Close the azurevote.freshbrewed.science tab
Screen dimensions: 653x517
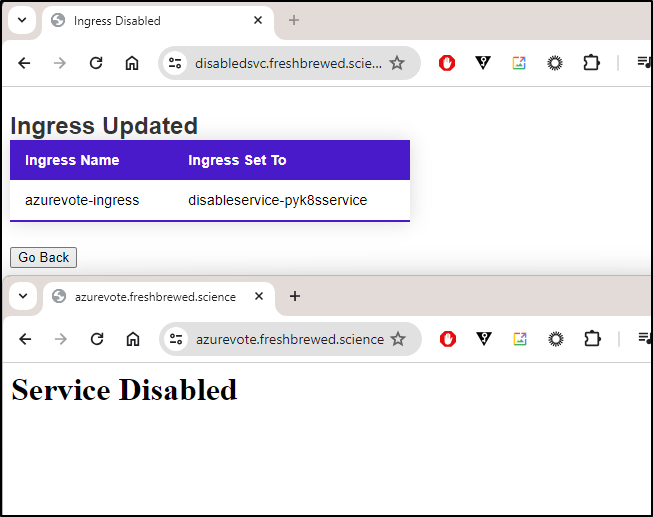(x=259, y=296)
